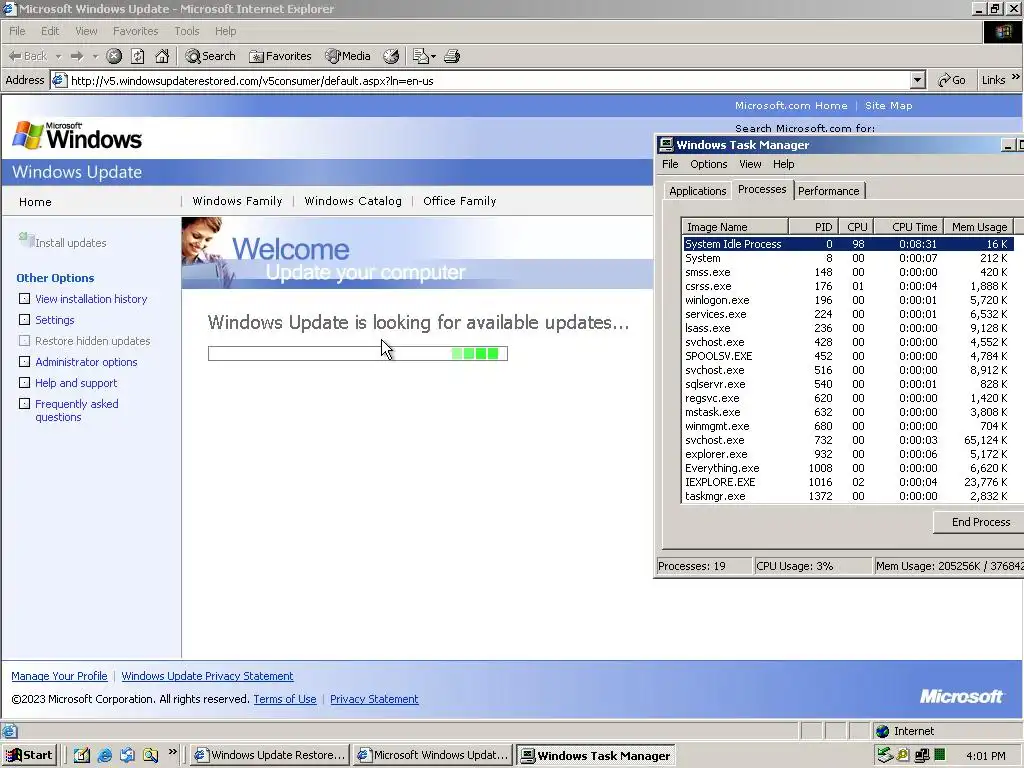Screen dimensions: 1024x768
Task: Open the Favorites pane from toolbar
Action: coord(280,56)
